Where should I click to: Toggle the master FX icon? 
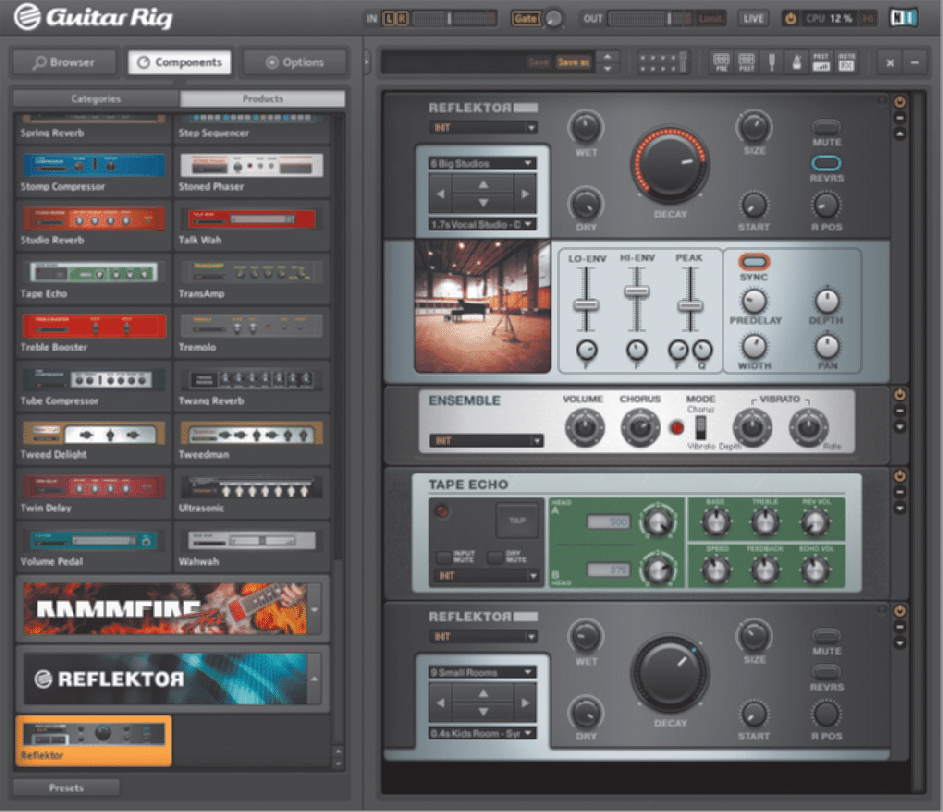click(846, 61)
